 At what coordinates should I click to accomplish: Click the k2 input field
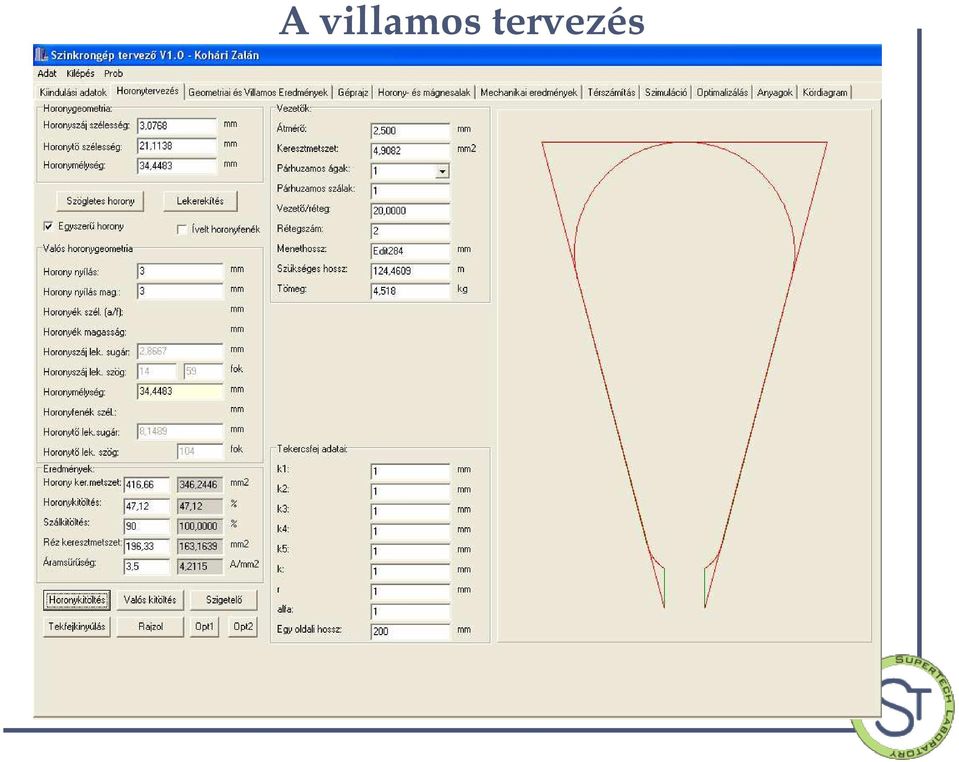pyautogui.click(x=410, y=491)
